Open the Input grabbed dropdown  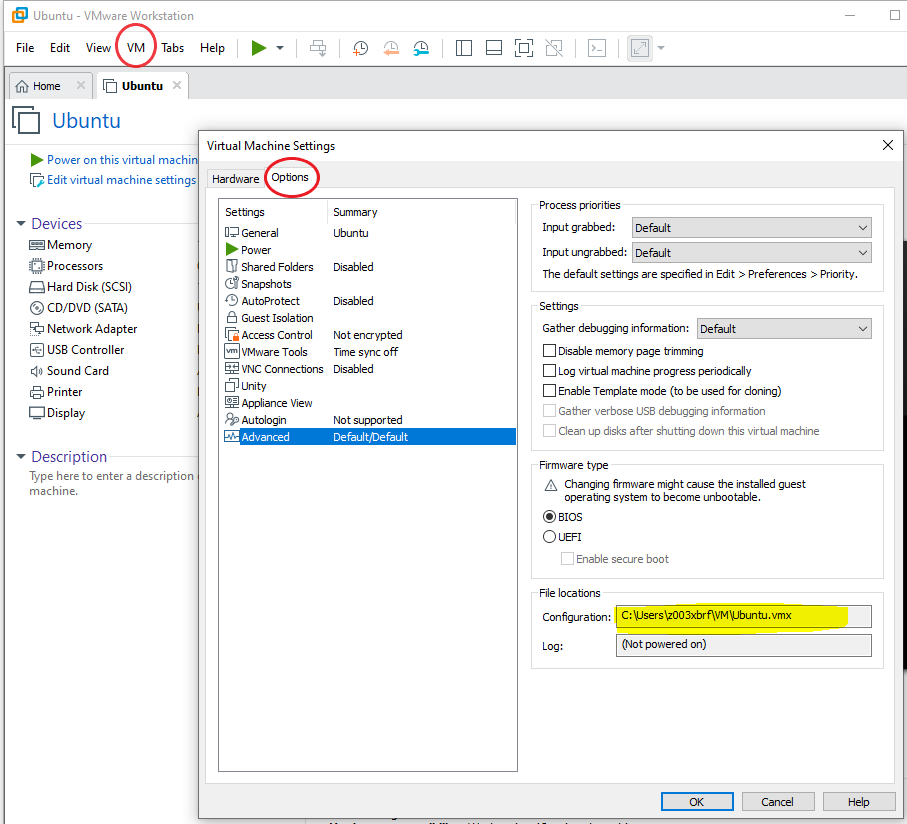pyautogui.click(x=751, y=227)
